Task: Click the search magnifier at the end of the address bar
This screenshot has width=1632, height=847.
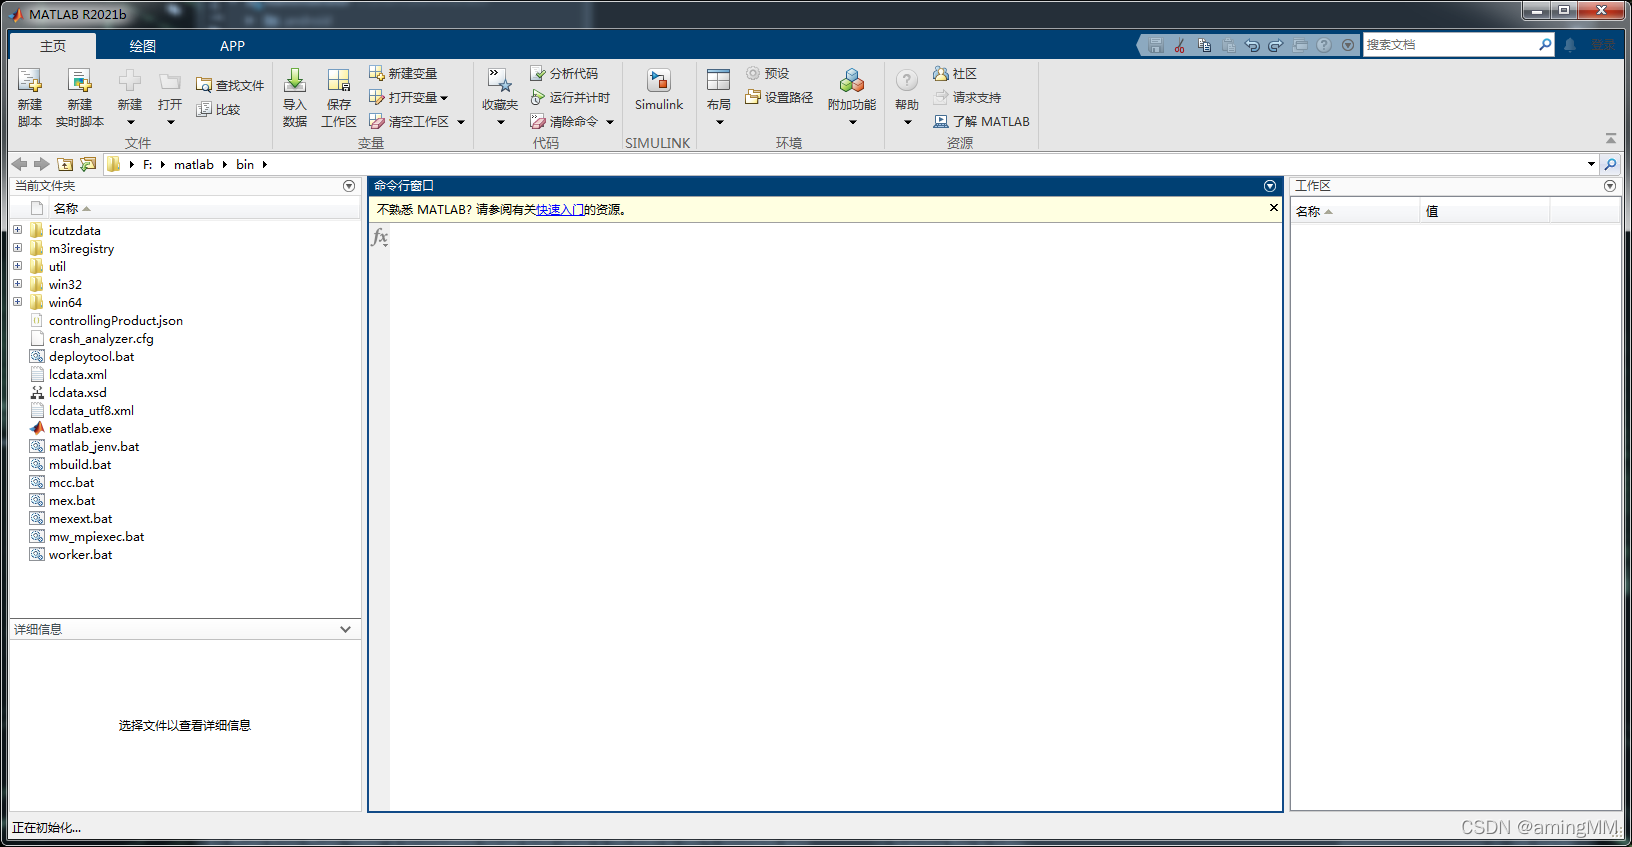Action: [1610, 164]
